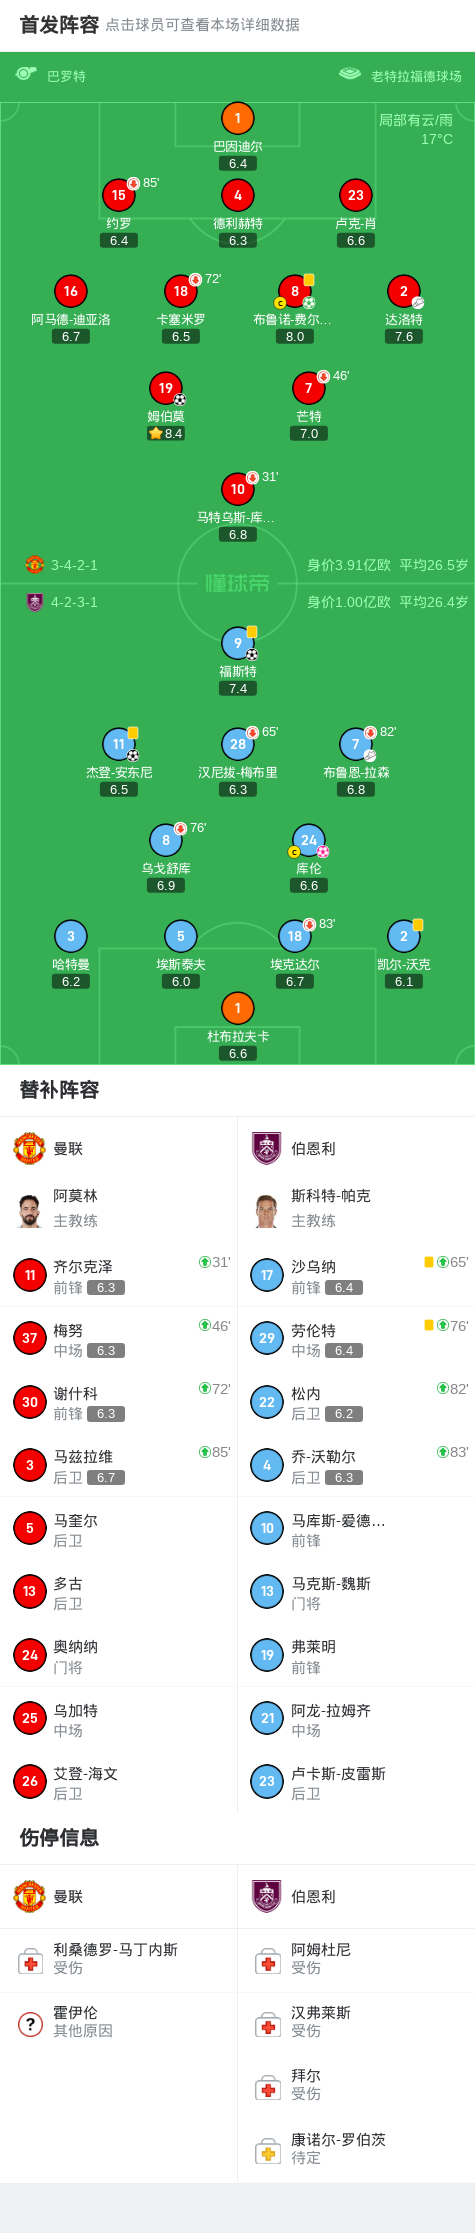View substitute 齐尔克泽 number 11 details
475x2233 pixels.
click(x=119, y=1275)
